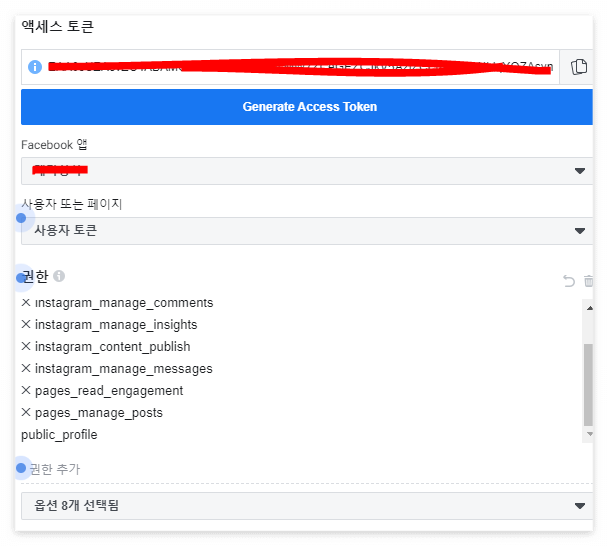Viewport: 608px width, 546px height.
Task: Click the undo permissions arrow icon
Action: pyautogui.click(x=568, y=280)
